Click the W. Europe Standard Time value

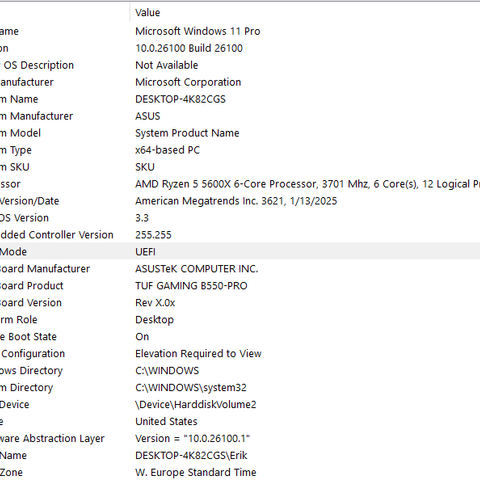(196, 473)
